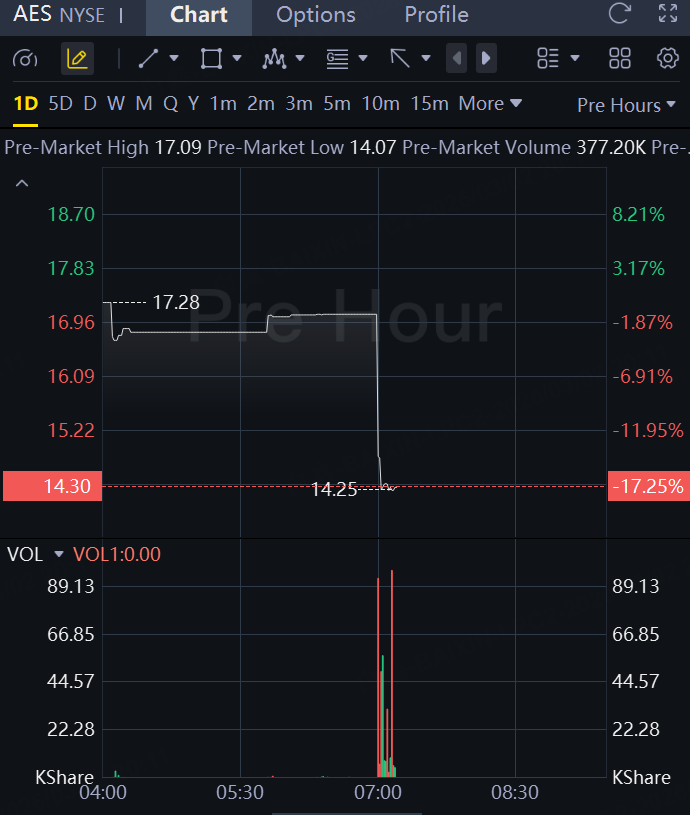Open chart settings gear icon

(668, 58)
